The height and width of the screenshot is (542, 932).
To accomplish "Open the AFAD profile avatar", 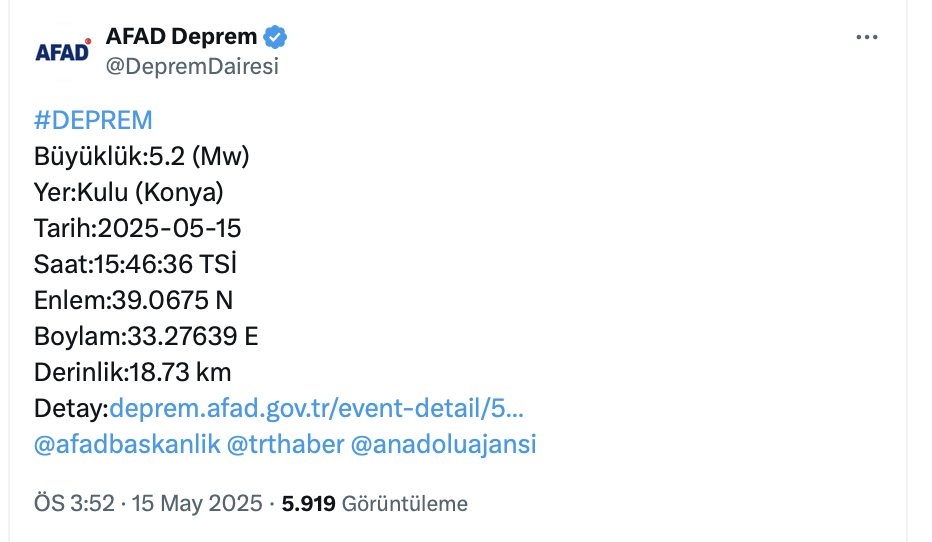I will pos(63,52).
